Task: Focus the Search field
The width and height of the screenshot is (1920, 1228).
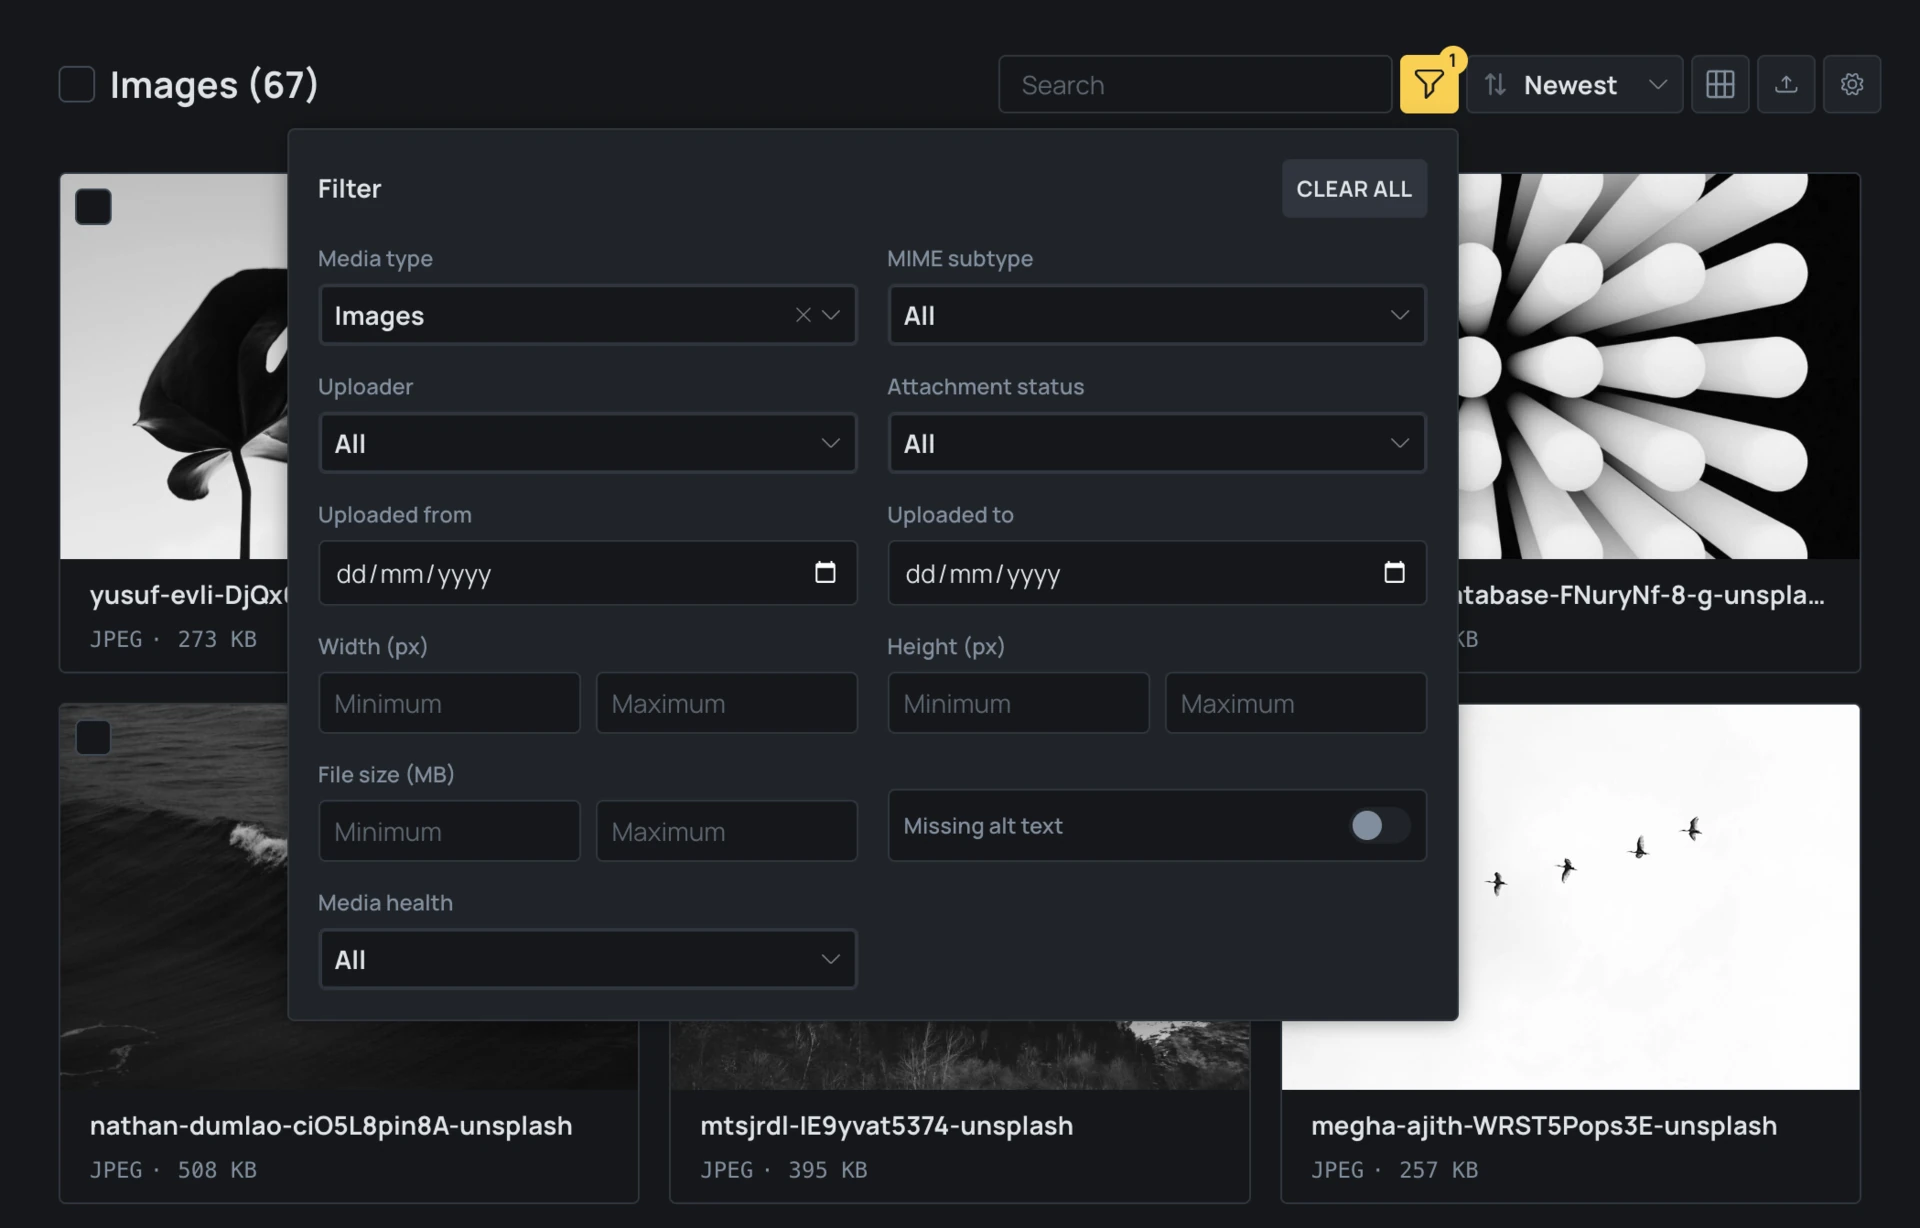Action: pyautogui.click(x=1195, y=84)
